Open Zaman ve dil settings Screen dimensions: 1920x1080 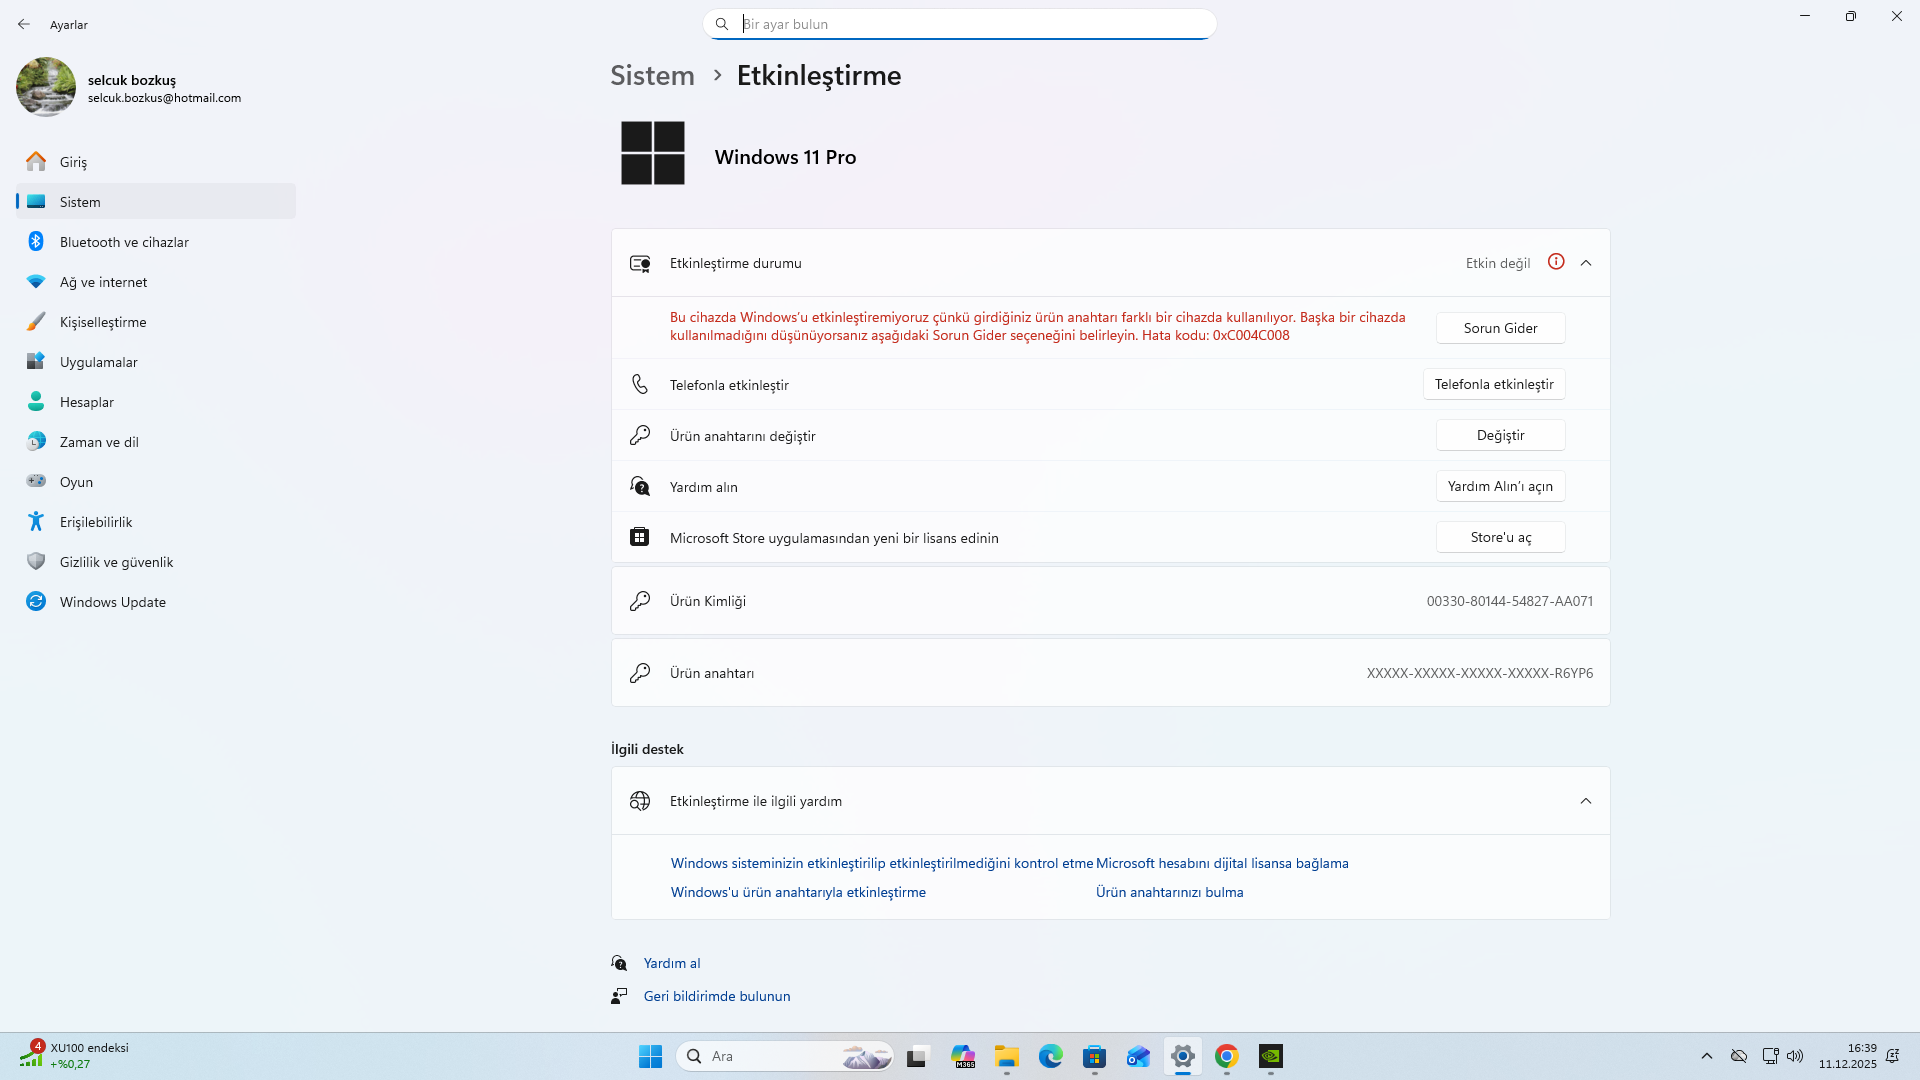(x=156, y=442)
